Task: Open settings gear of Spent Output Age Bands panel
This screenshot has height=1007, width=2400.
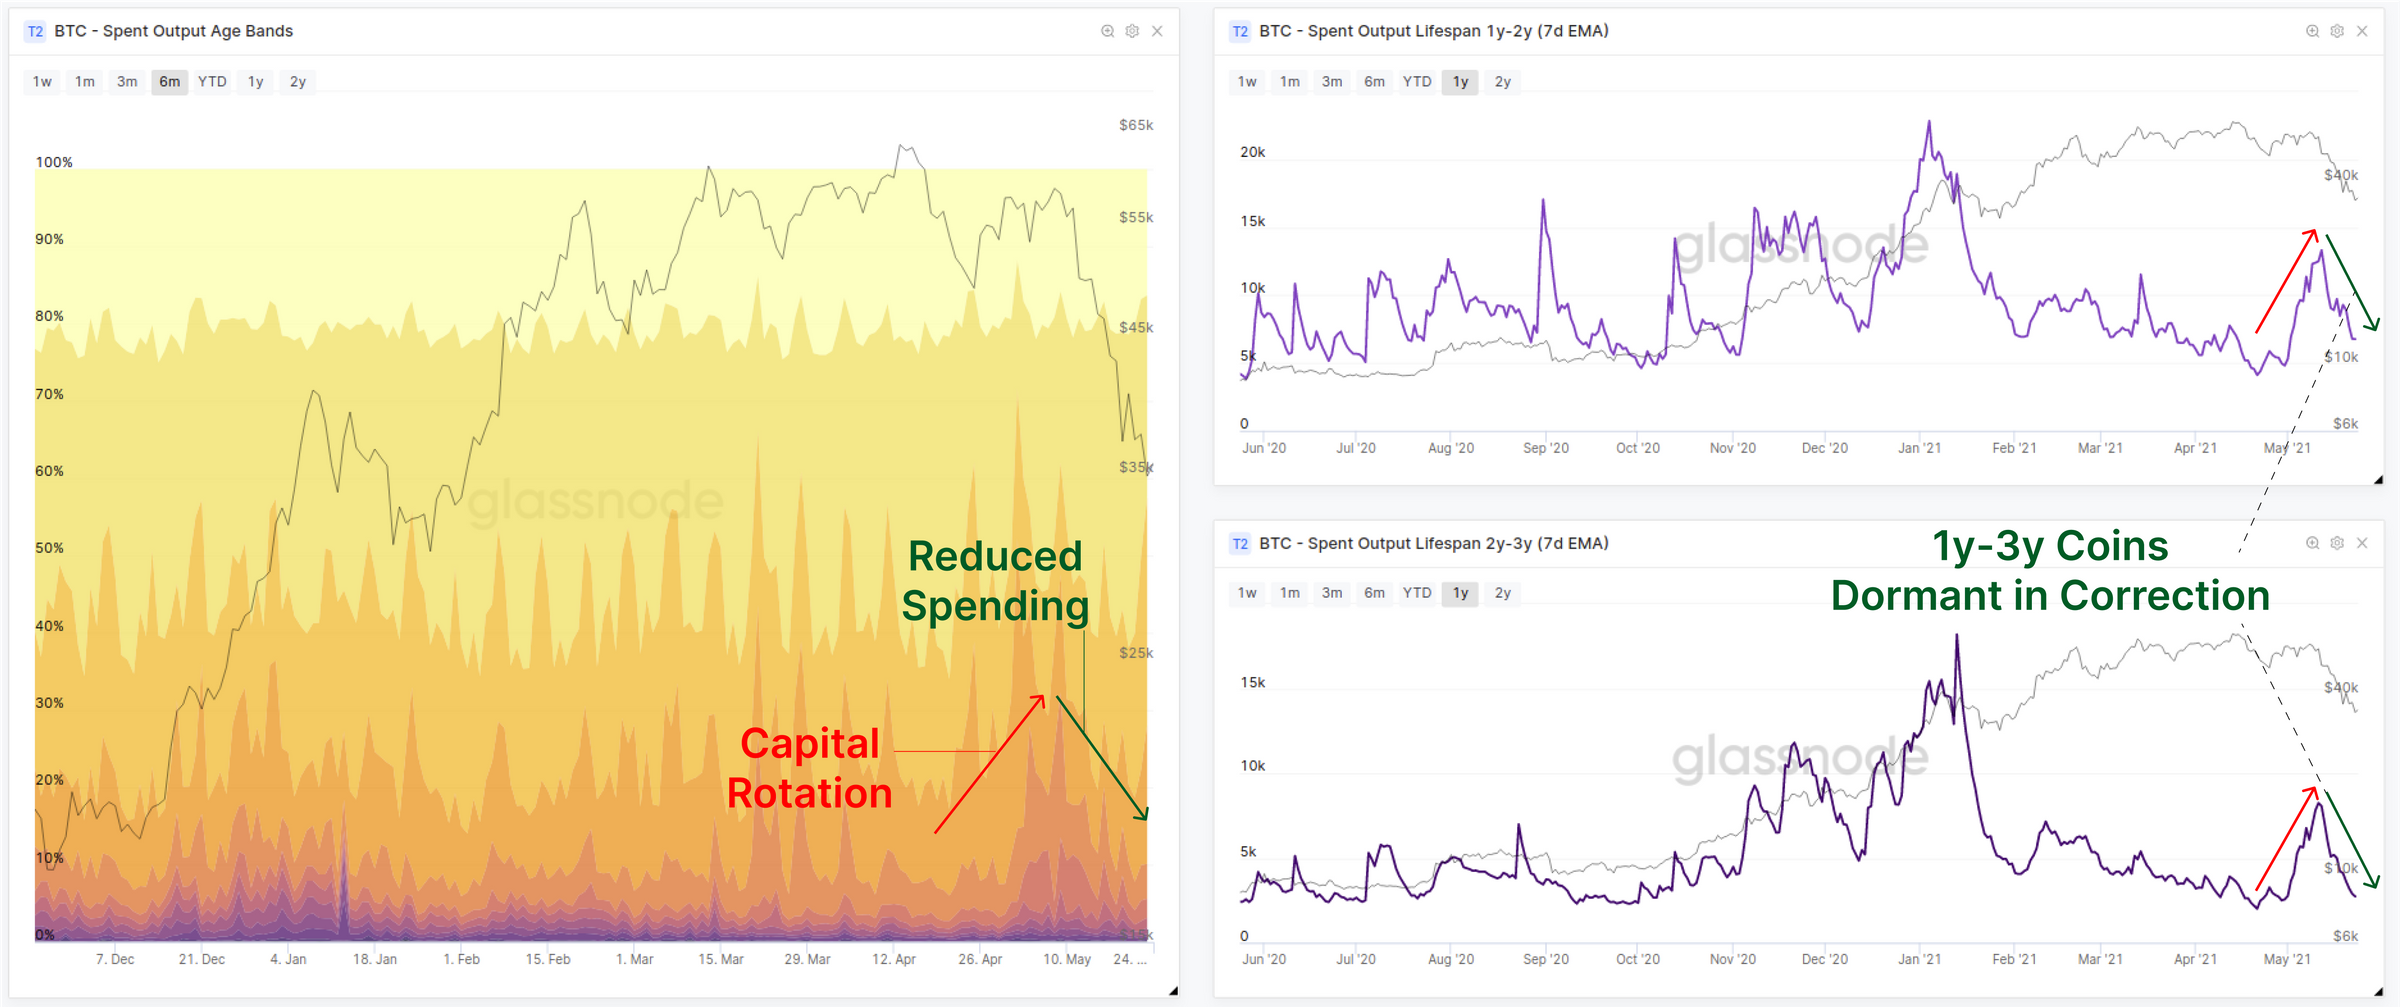Action: click(1132, 31)
